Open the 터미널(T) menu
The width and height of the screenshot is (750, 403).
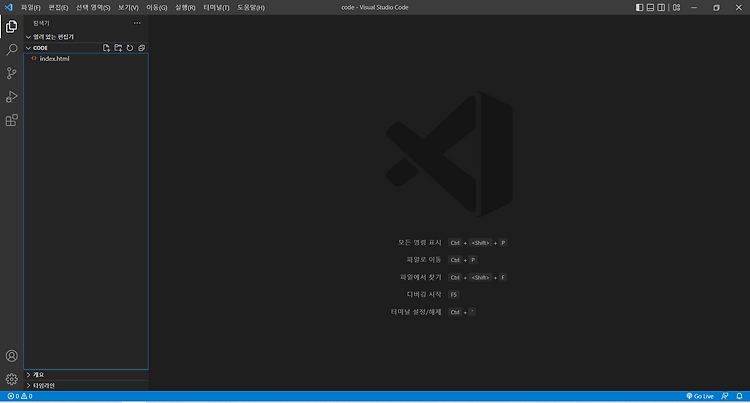pyautogui.click(x=216, y=8)
